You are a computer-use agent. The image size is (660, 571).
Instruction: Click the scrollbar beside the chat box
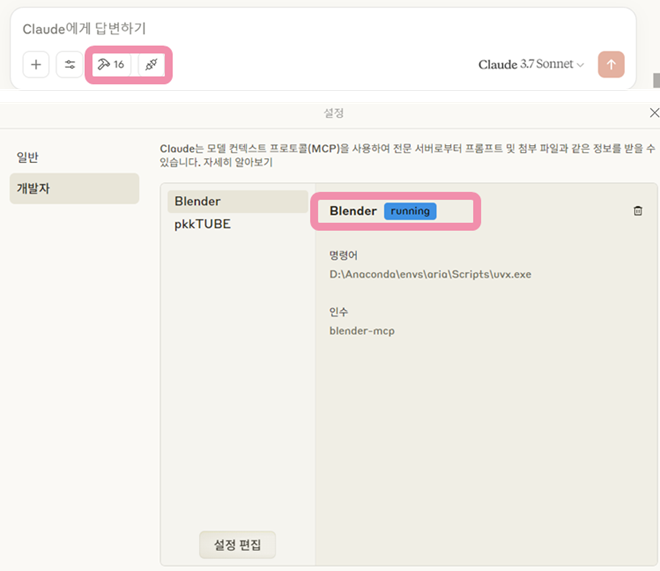click(655, 78)
